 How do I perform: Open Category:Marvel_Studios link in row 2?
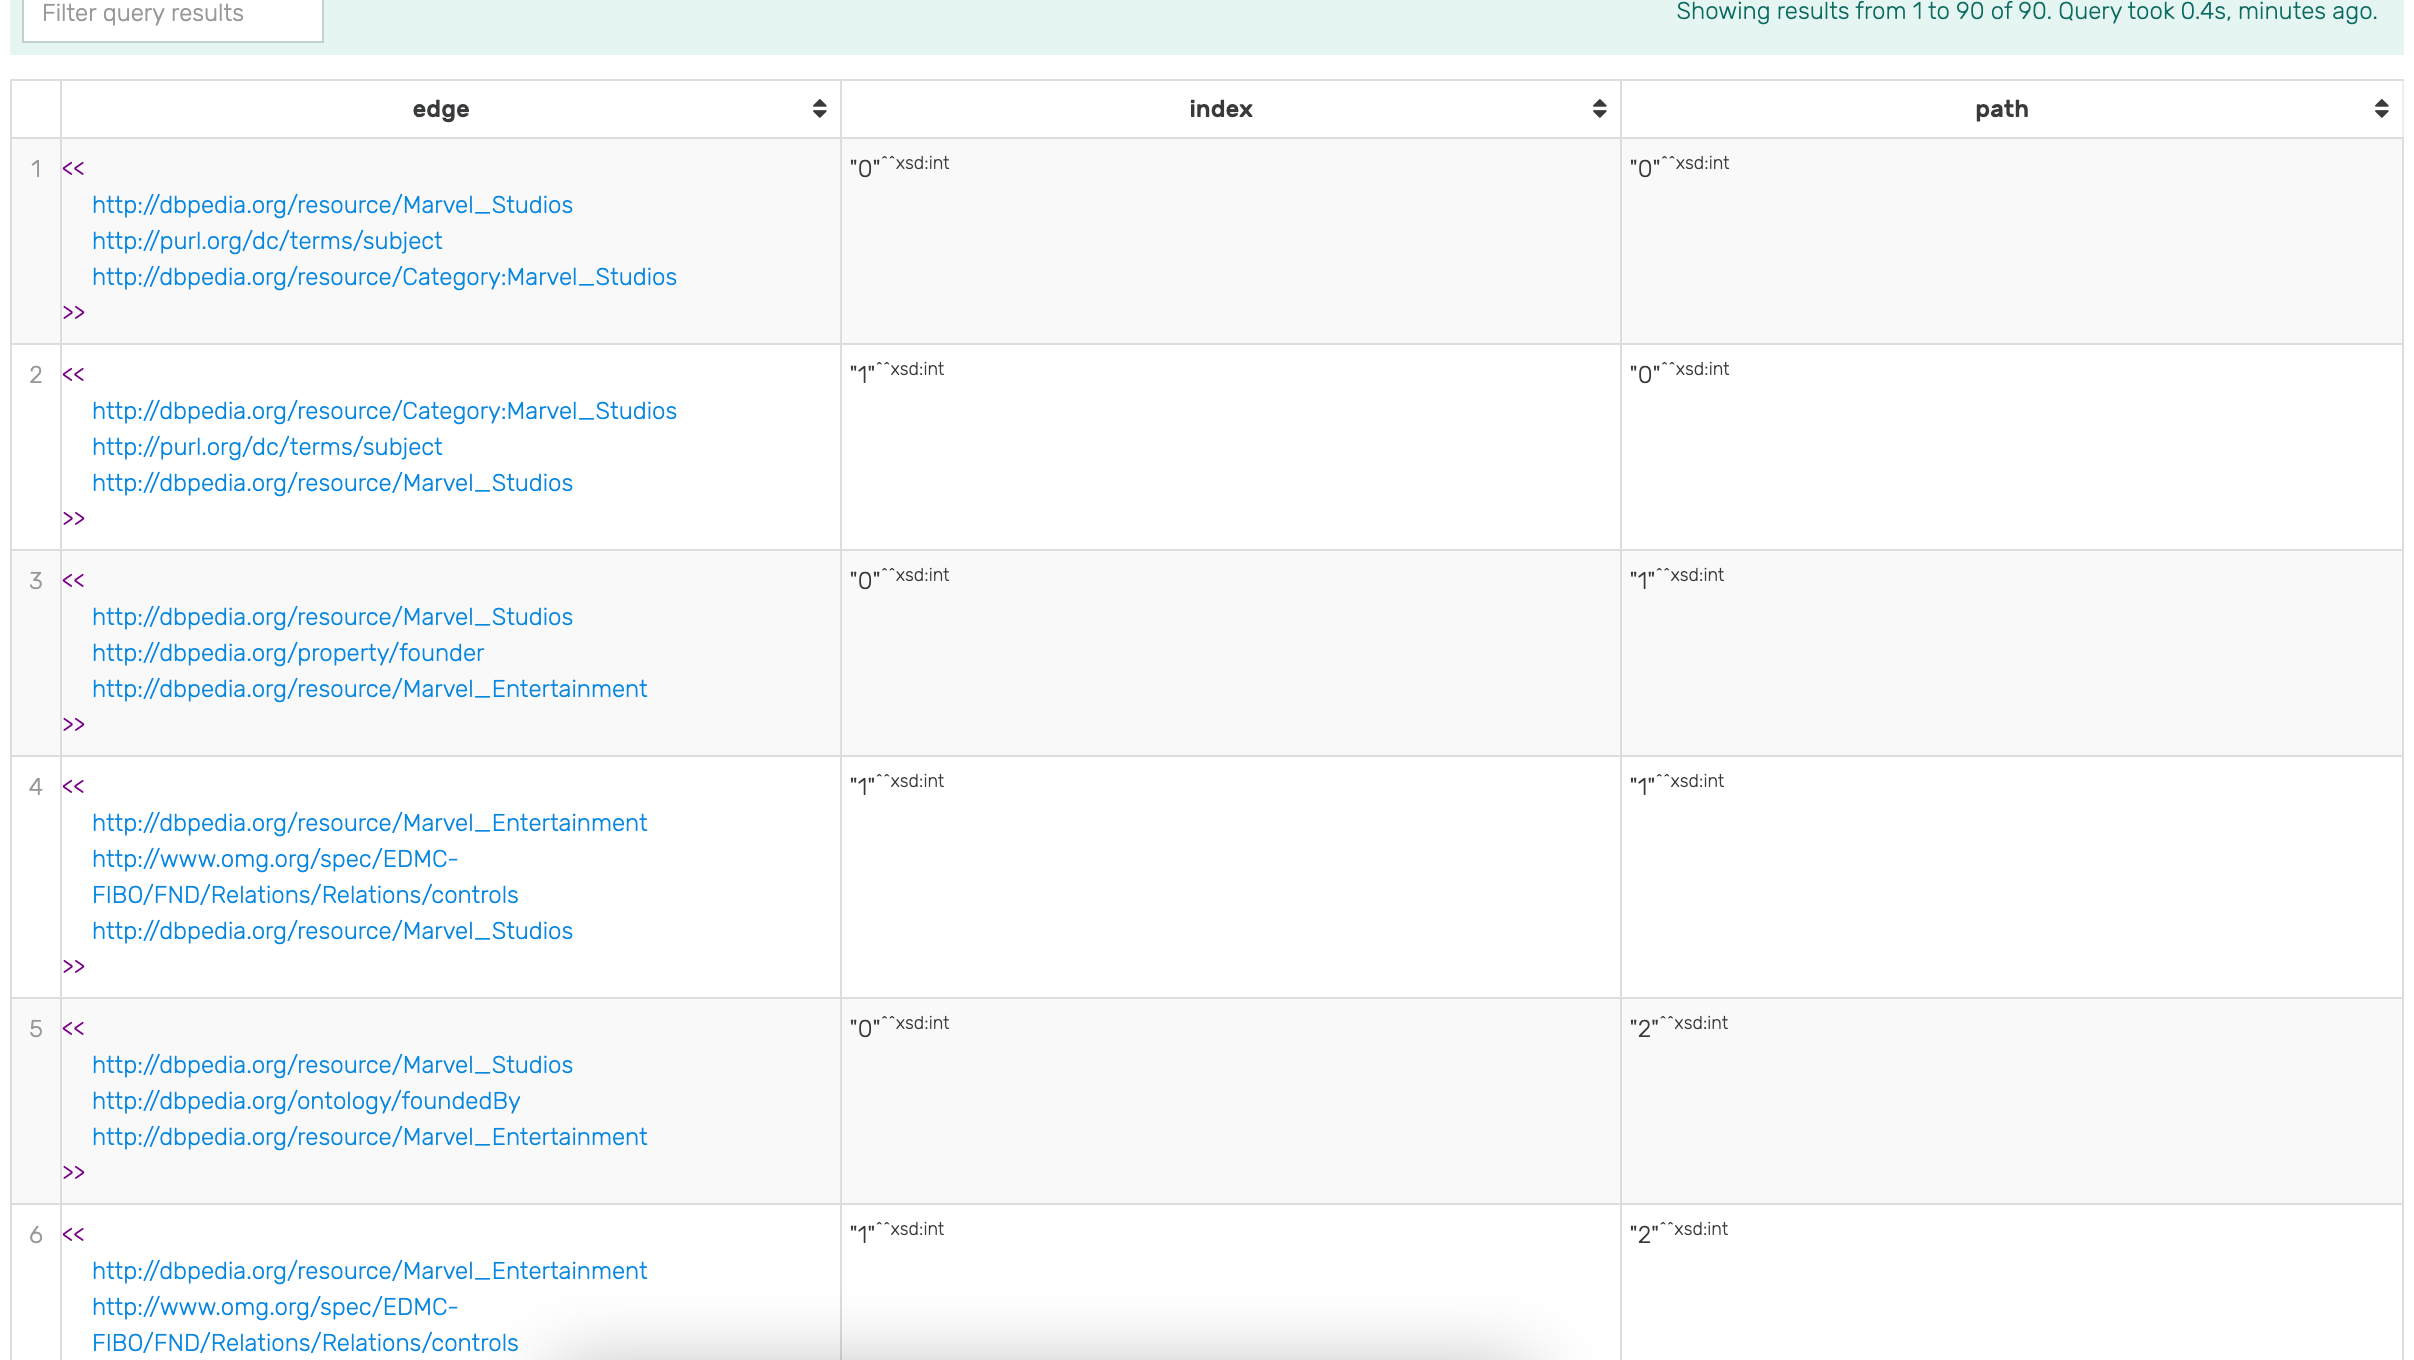coord(384,411)
